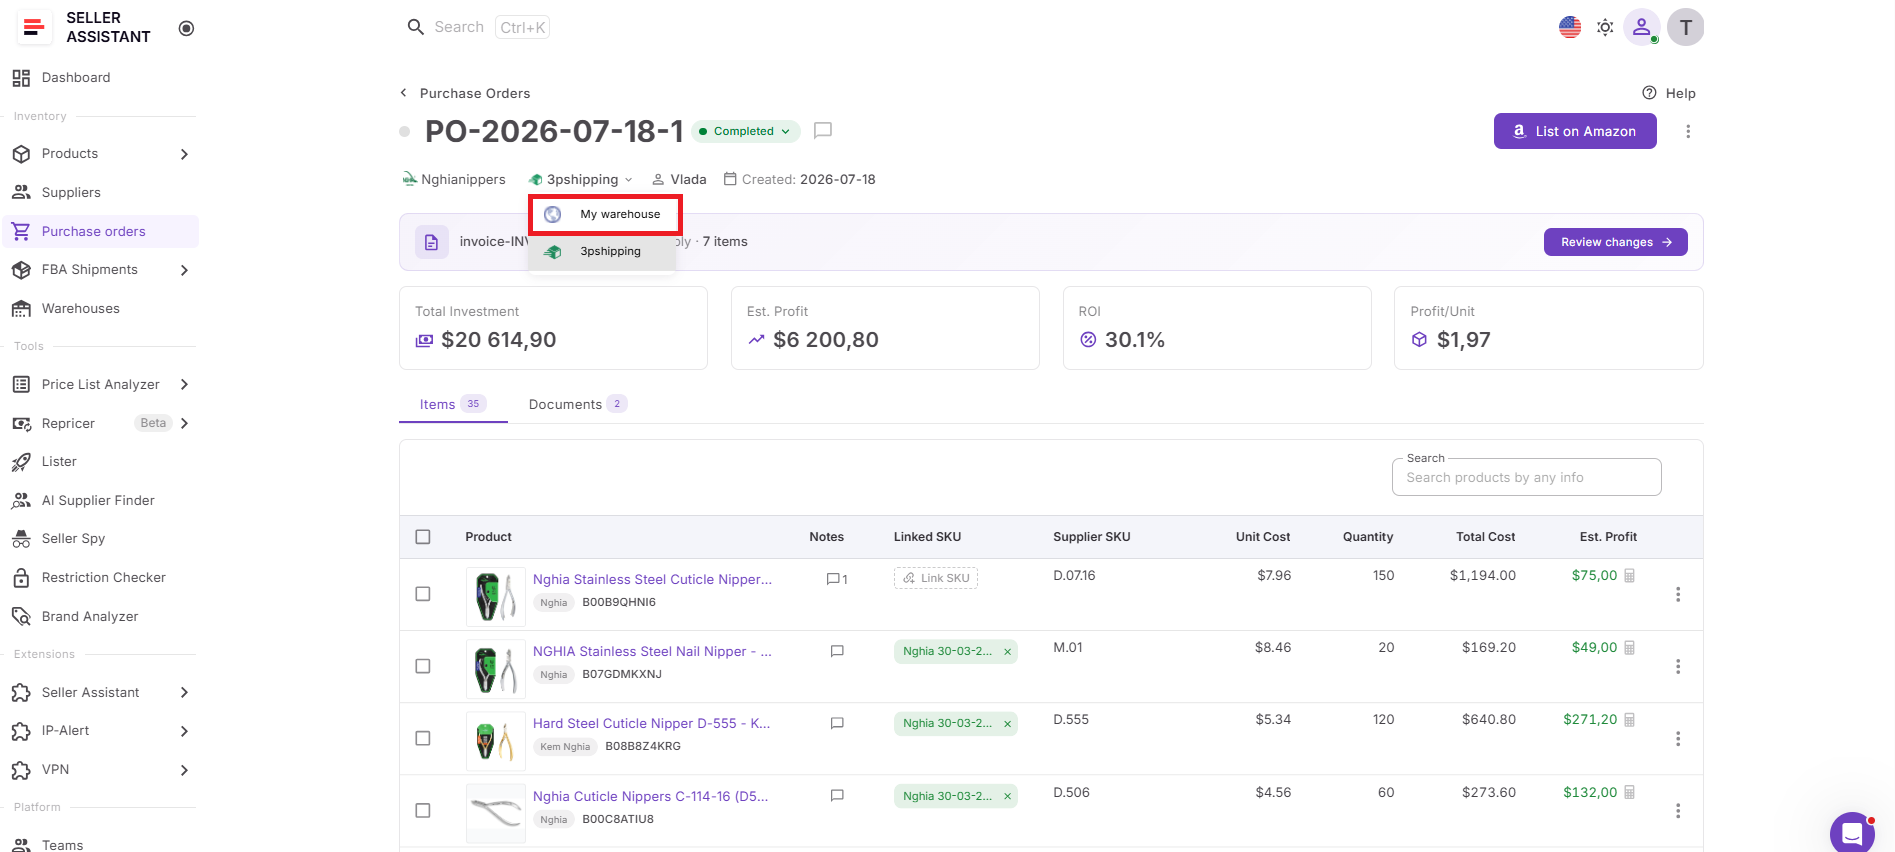The width and height of the screenshot is (1895, 852).
Task: Sort by the Unit Cost column header
Action: [x=1262, y=537]
